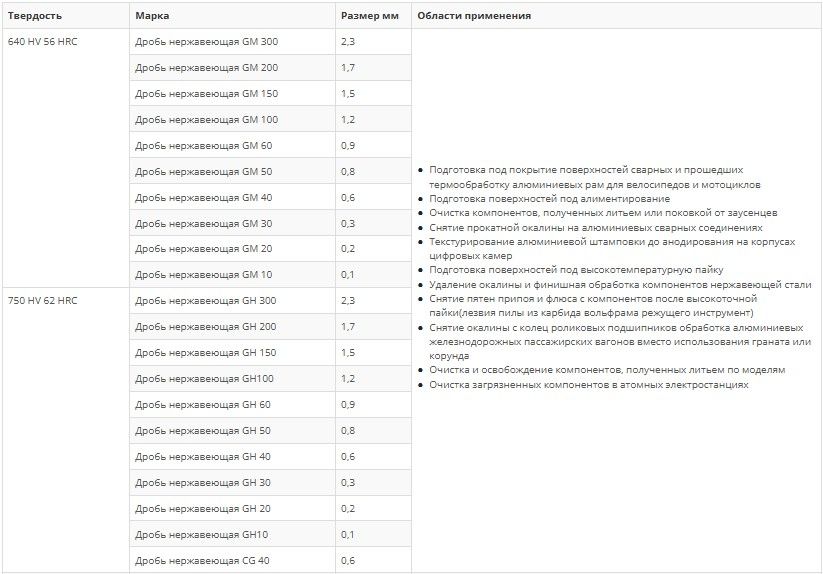
Task: Click the Твердость column header
Action: tap(35, 16)
